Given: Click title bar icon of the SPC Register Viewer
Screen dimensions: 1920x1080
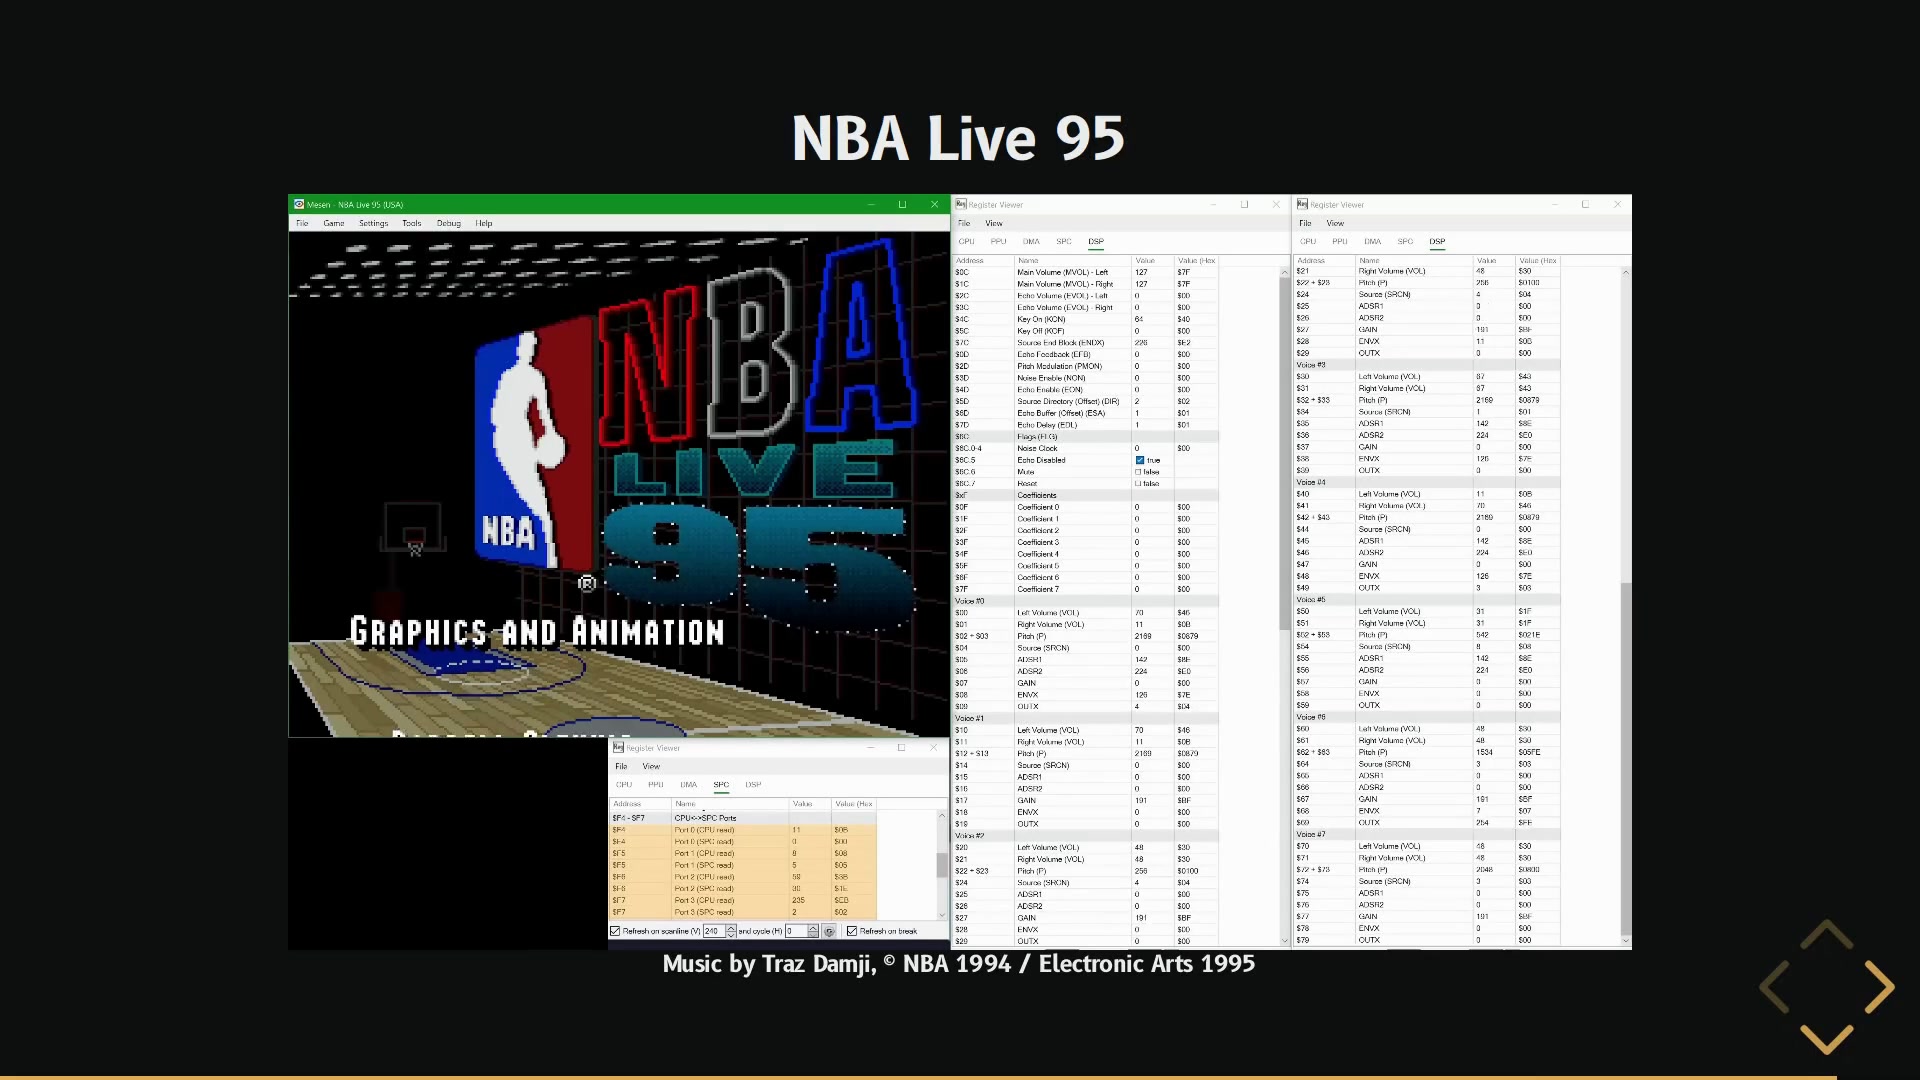Looking at the screenshot, I should click(x=618, y=747).
